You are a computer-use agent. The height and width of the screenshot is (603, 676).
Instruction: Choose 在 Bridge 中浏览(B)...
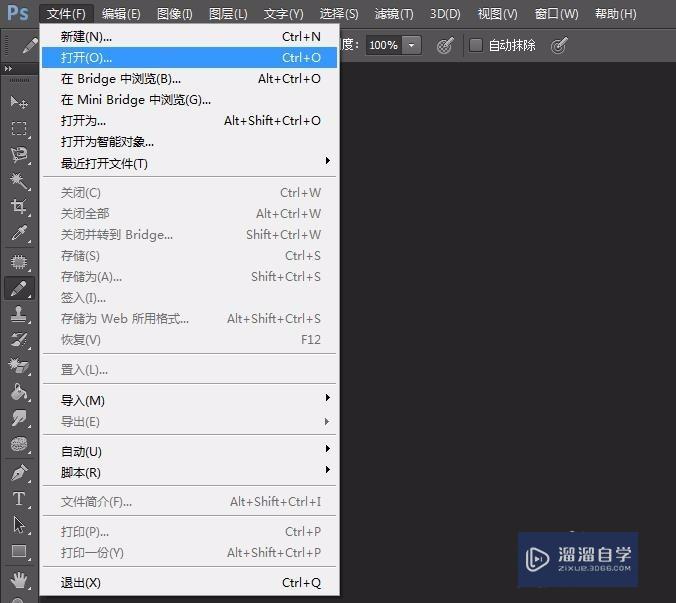189,78
